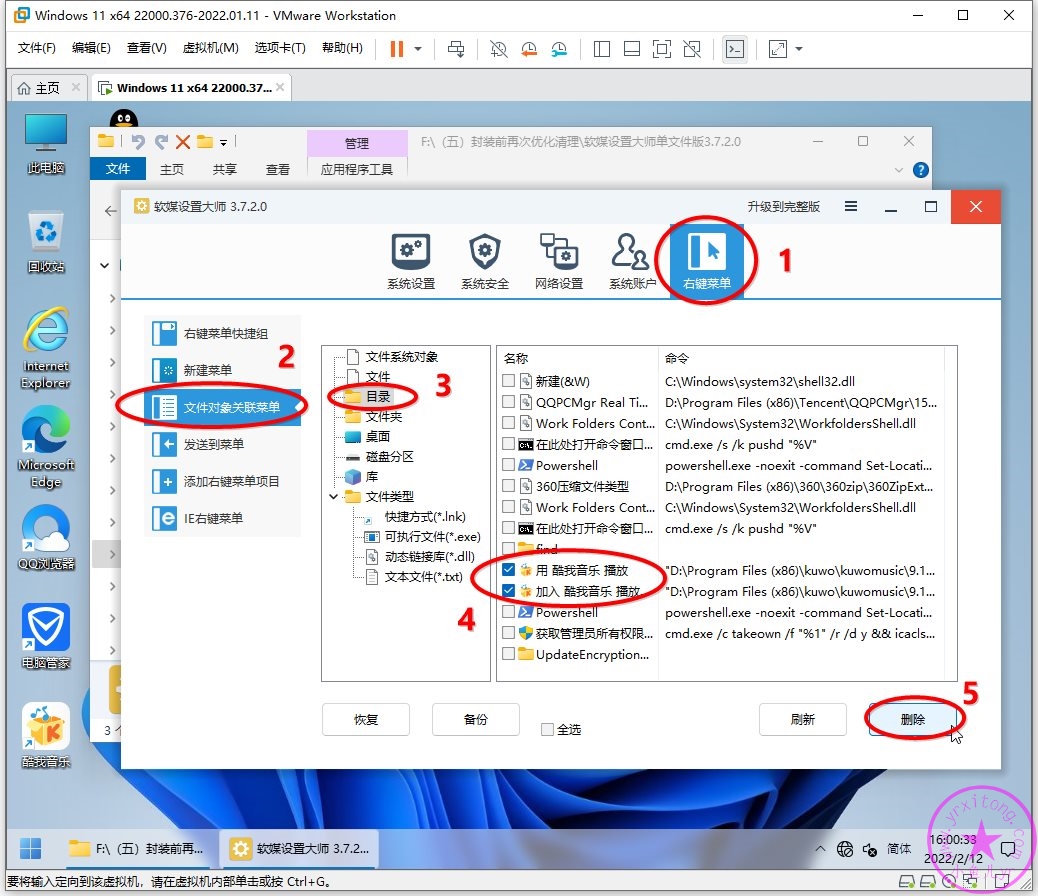Check the 新建(&W) item checkbox
This screenshot has width=1038, height=896.
click(508, 381)
